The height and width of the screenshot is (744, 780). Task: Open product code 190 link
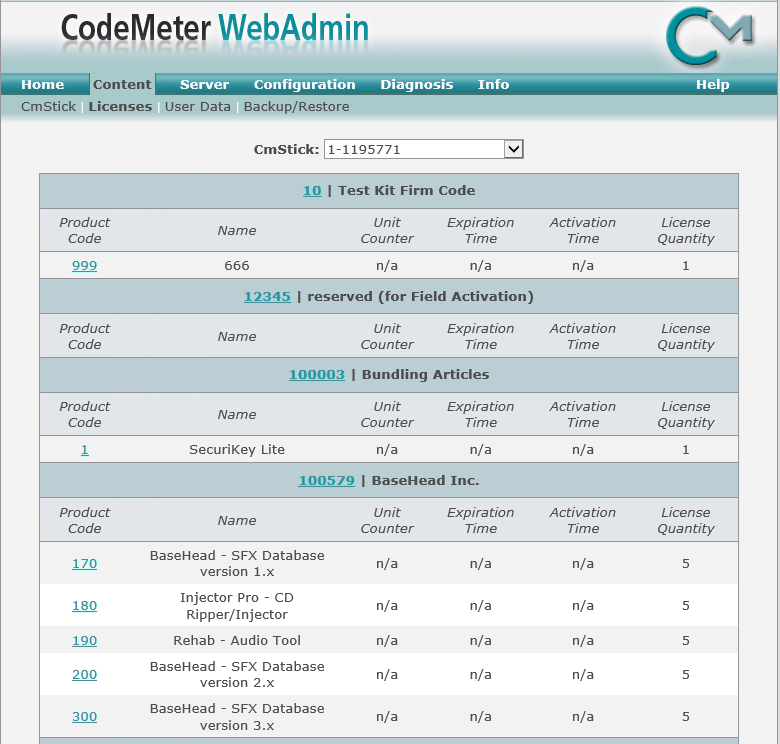pos(85,640)
